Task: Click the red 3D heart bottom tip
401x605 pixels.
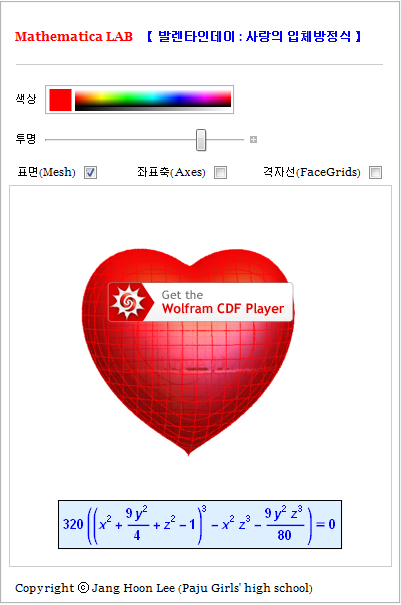Action: [x=188, y=452]
